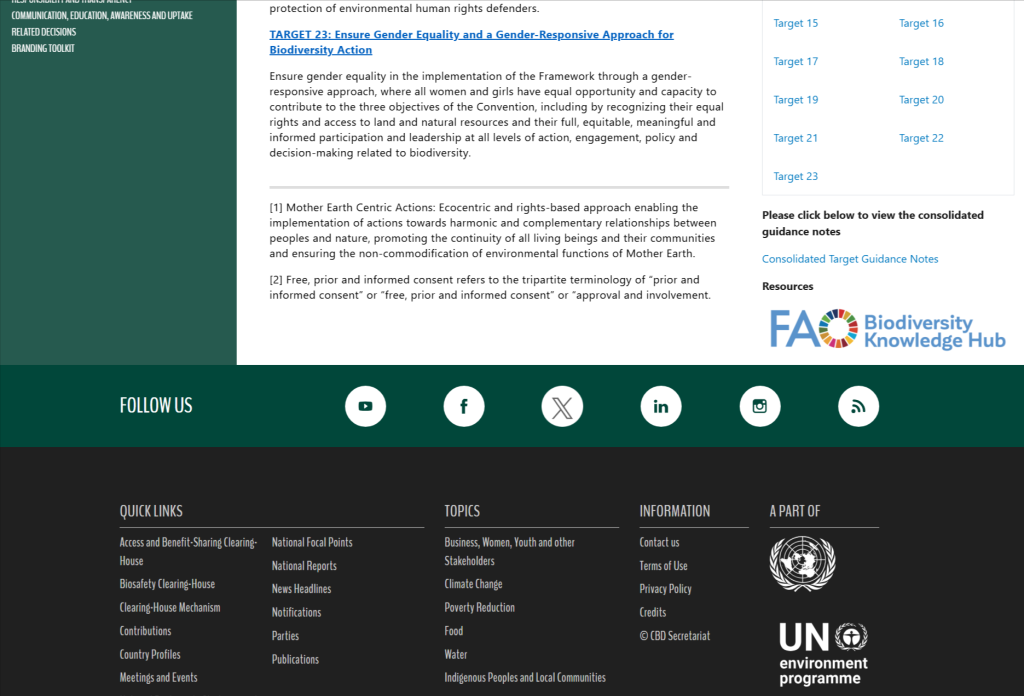Select Related Decisions in left menu
Screen dimensions: 1024x696
click(x=44, y=31)
